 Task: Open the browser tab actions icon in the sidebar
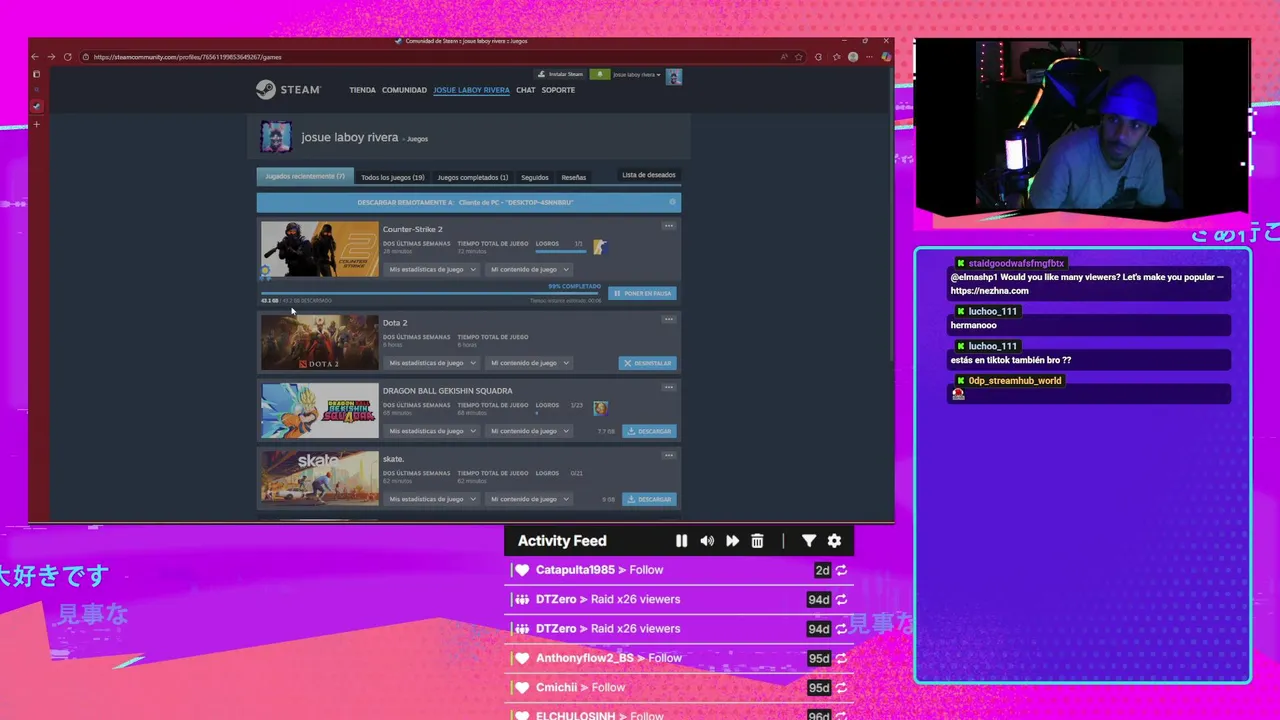(37, 74)
